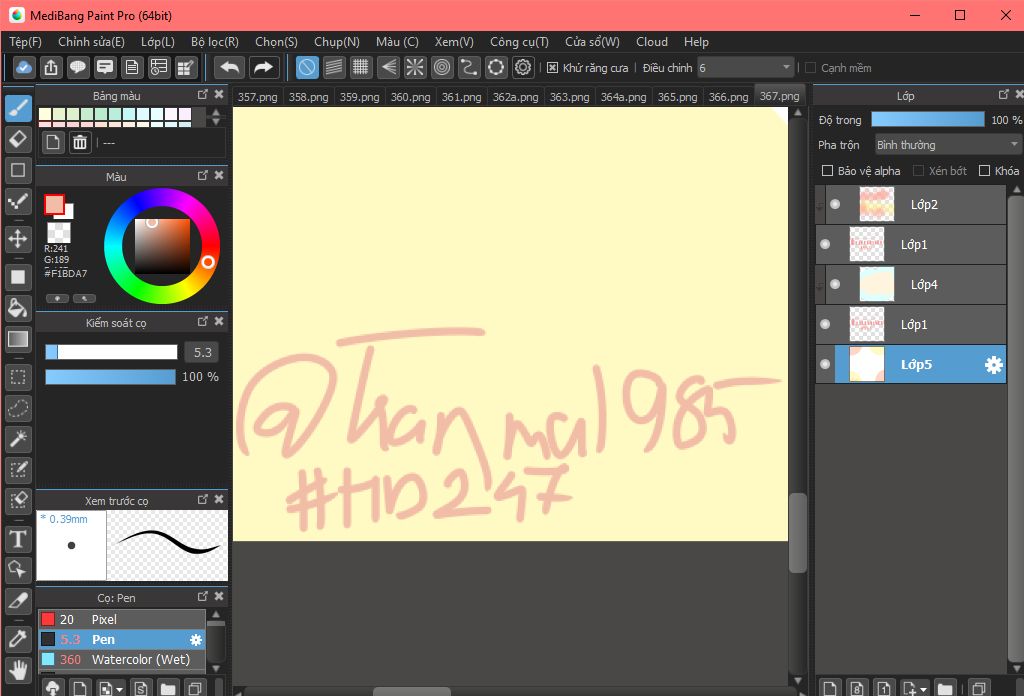The width and height of the screenshot is (1024, 696).
Task: Close the Bảng màu panel
Action: (219, 95)
